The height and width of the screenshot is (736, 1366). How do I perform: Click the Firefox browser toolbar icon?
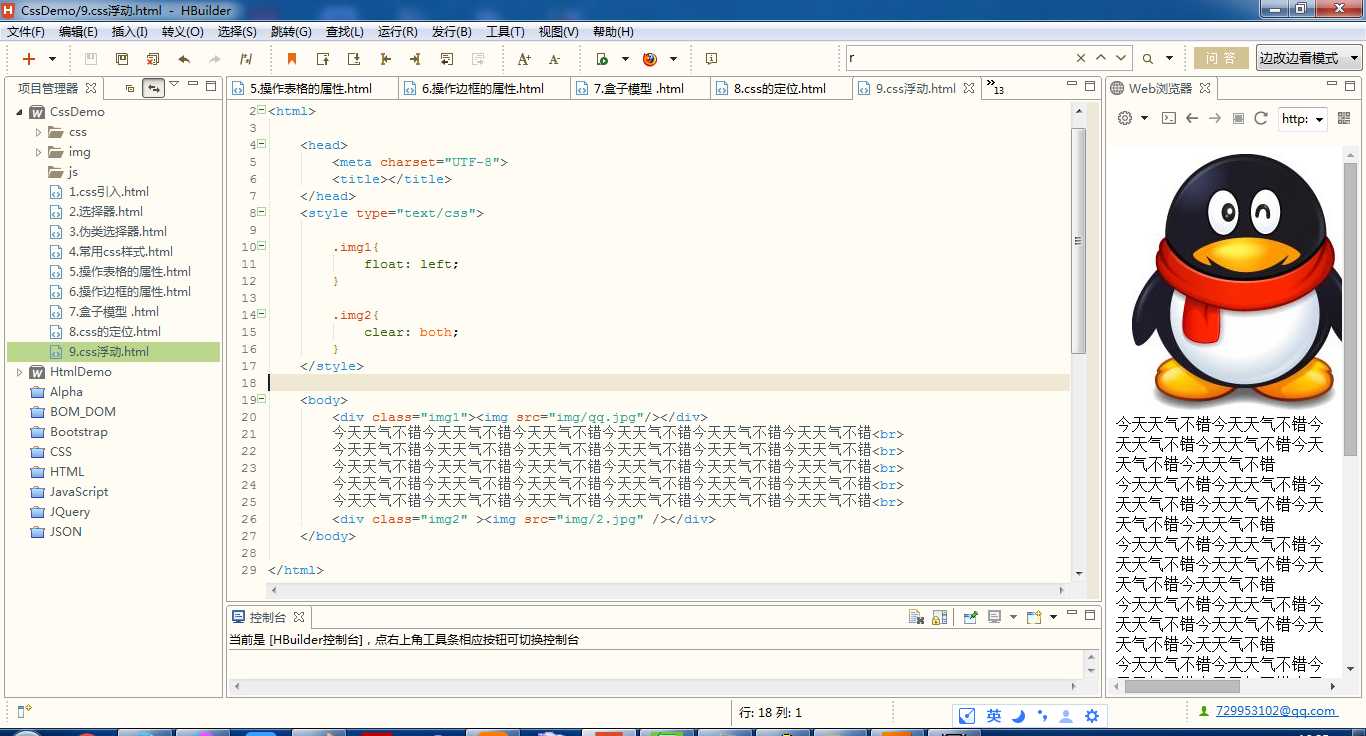pos(650,59)
